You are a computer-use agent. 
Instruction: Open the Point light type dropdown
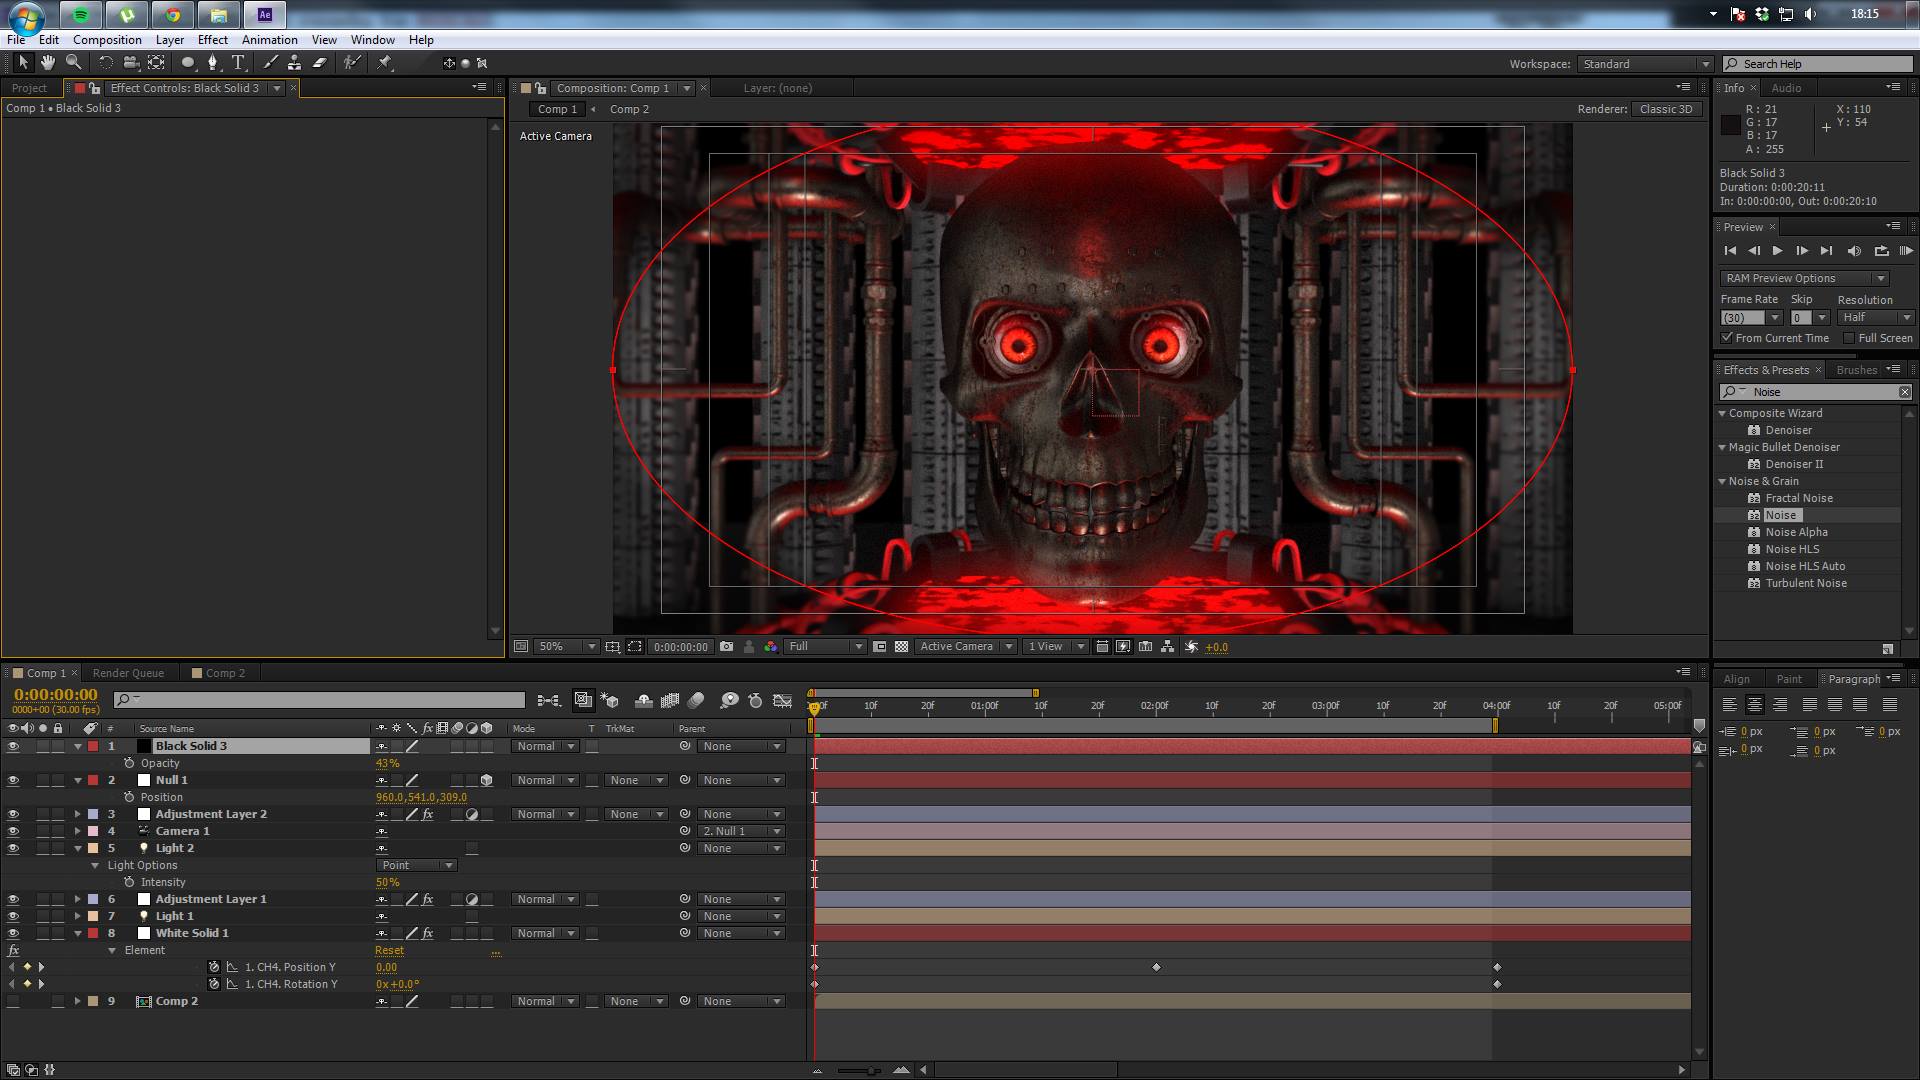(416, 865)
